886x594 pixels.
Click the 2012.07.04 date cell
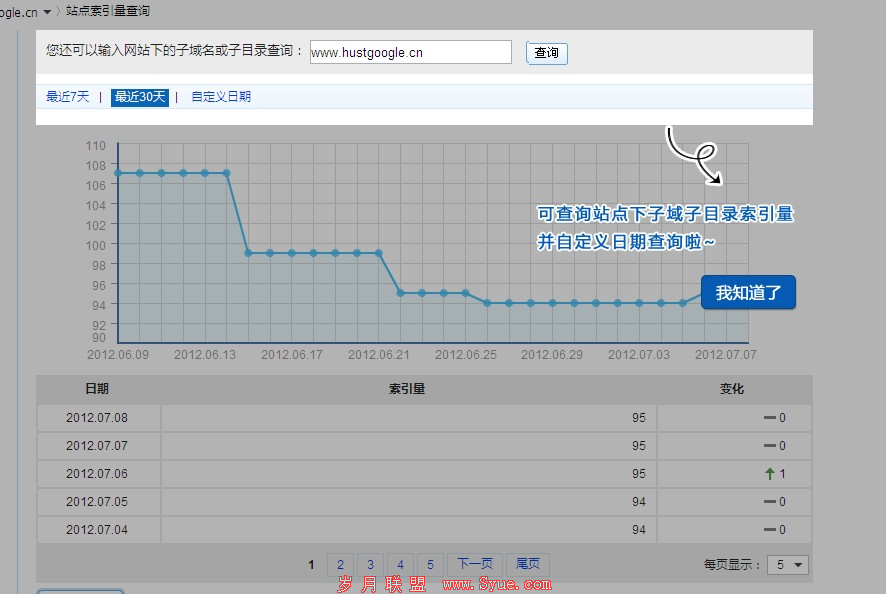tap(97, 530)
